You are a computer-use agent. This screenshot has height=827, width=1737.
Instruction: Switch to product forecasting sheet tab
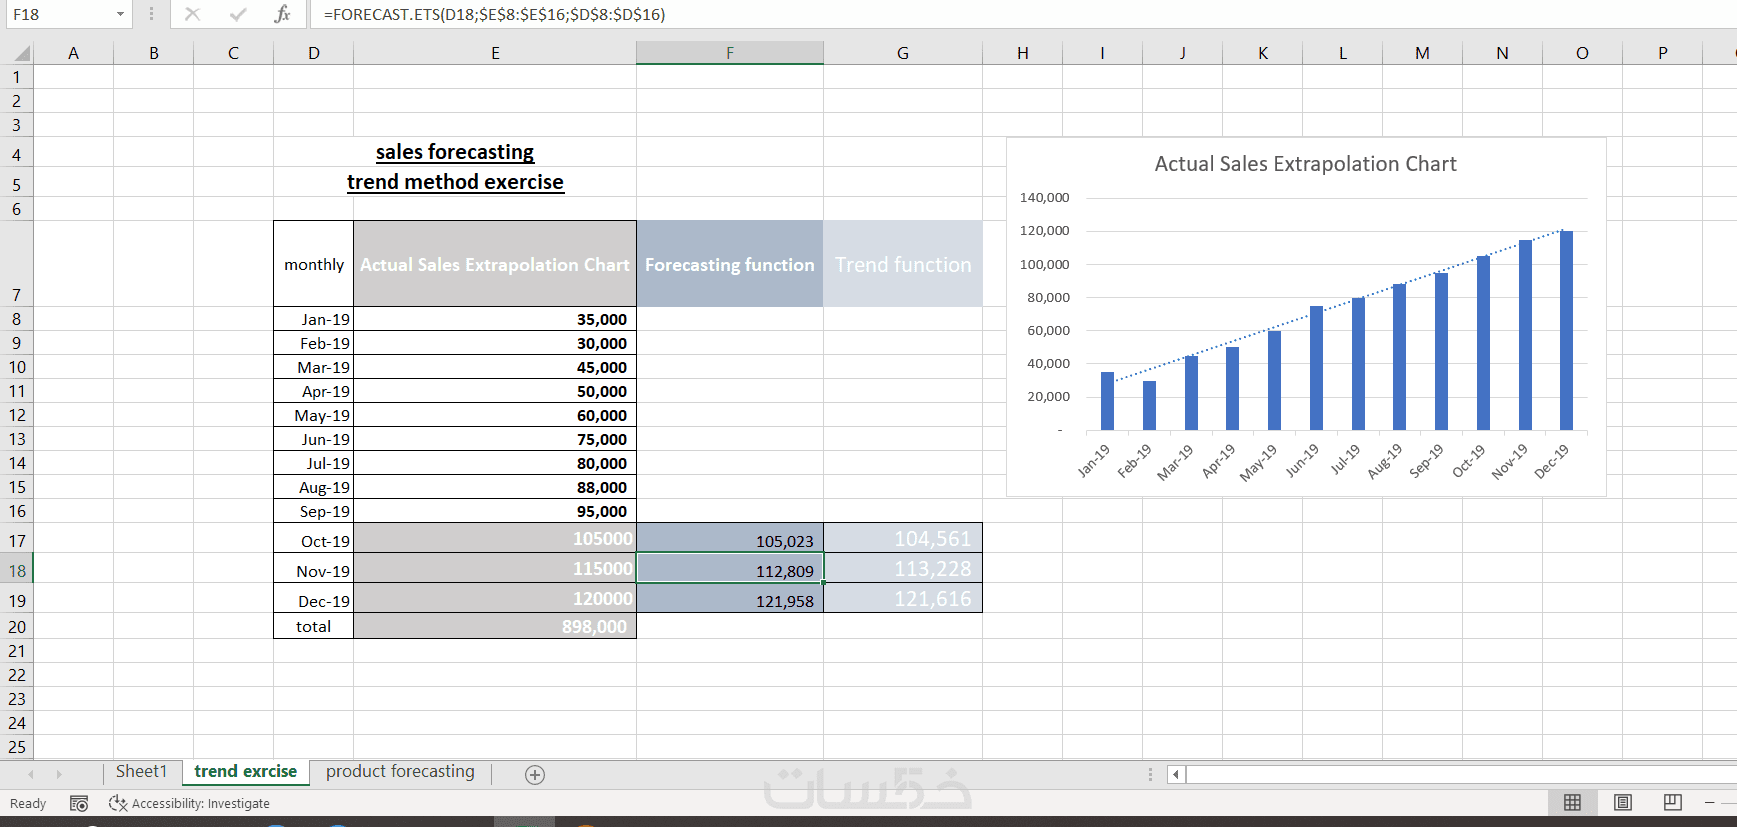(400, 771)
